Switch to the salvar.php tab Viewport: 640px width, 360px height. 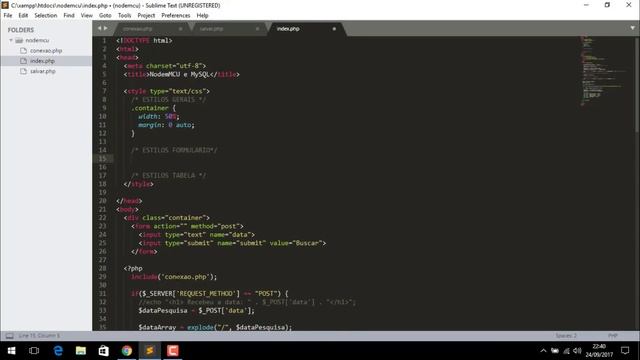211,29
